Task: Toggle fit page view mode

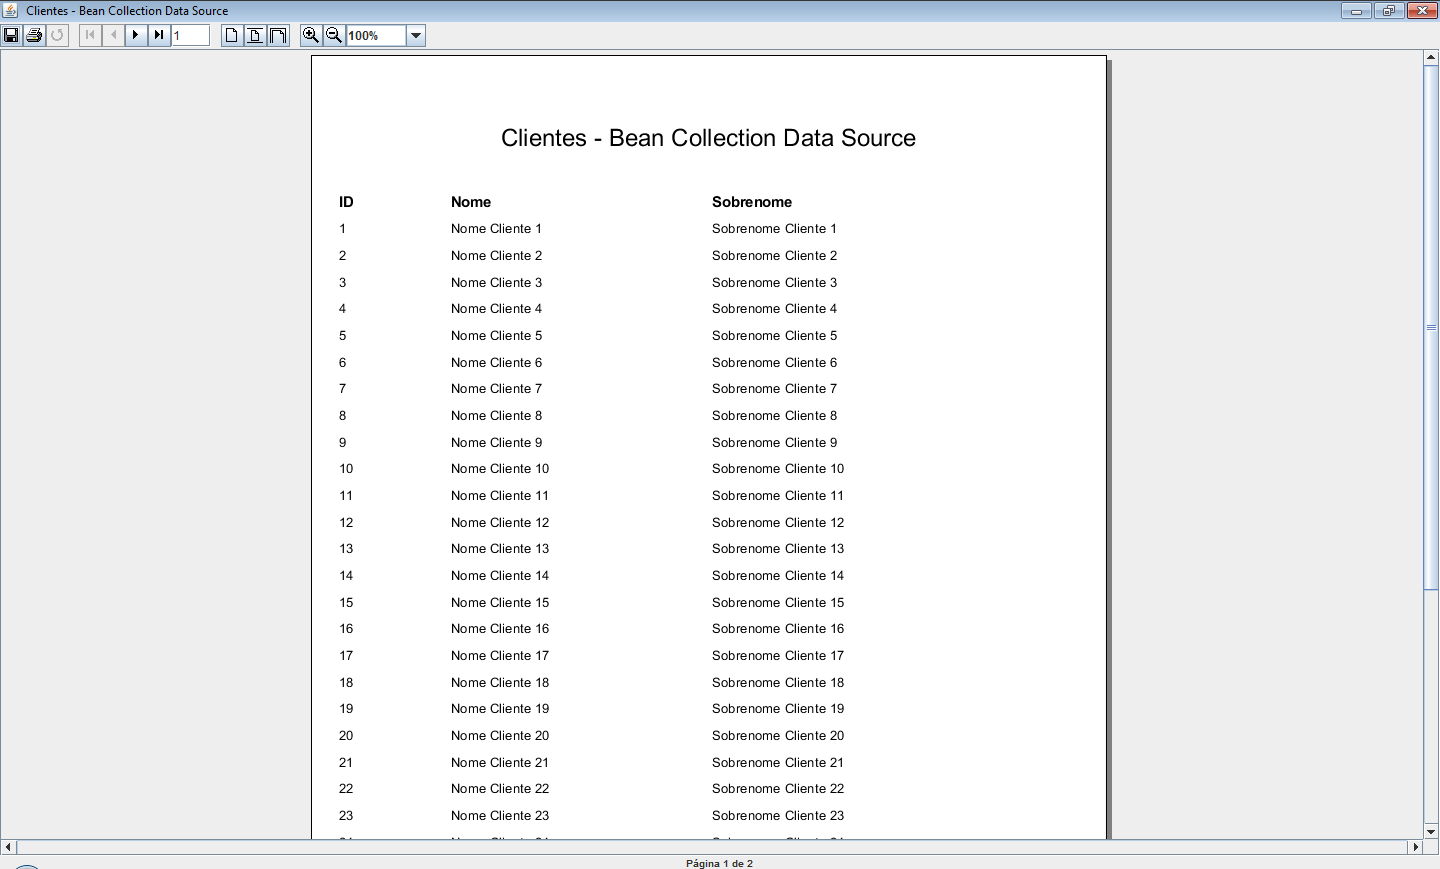Action: pyautogui.click(x=255, y=35)
